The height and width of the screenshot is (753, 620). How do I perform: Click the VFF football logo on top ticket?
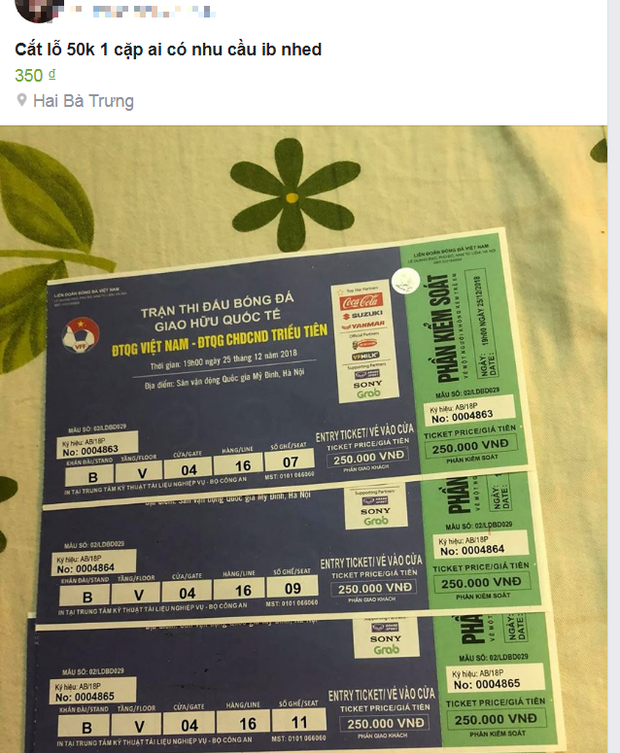[x=81, y=334]
